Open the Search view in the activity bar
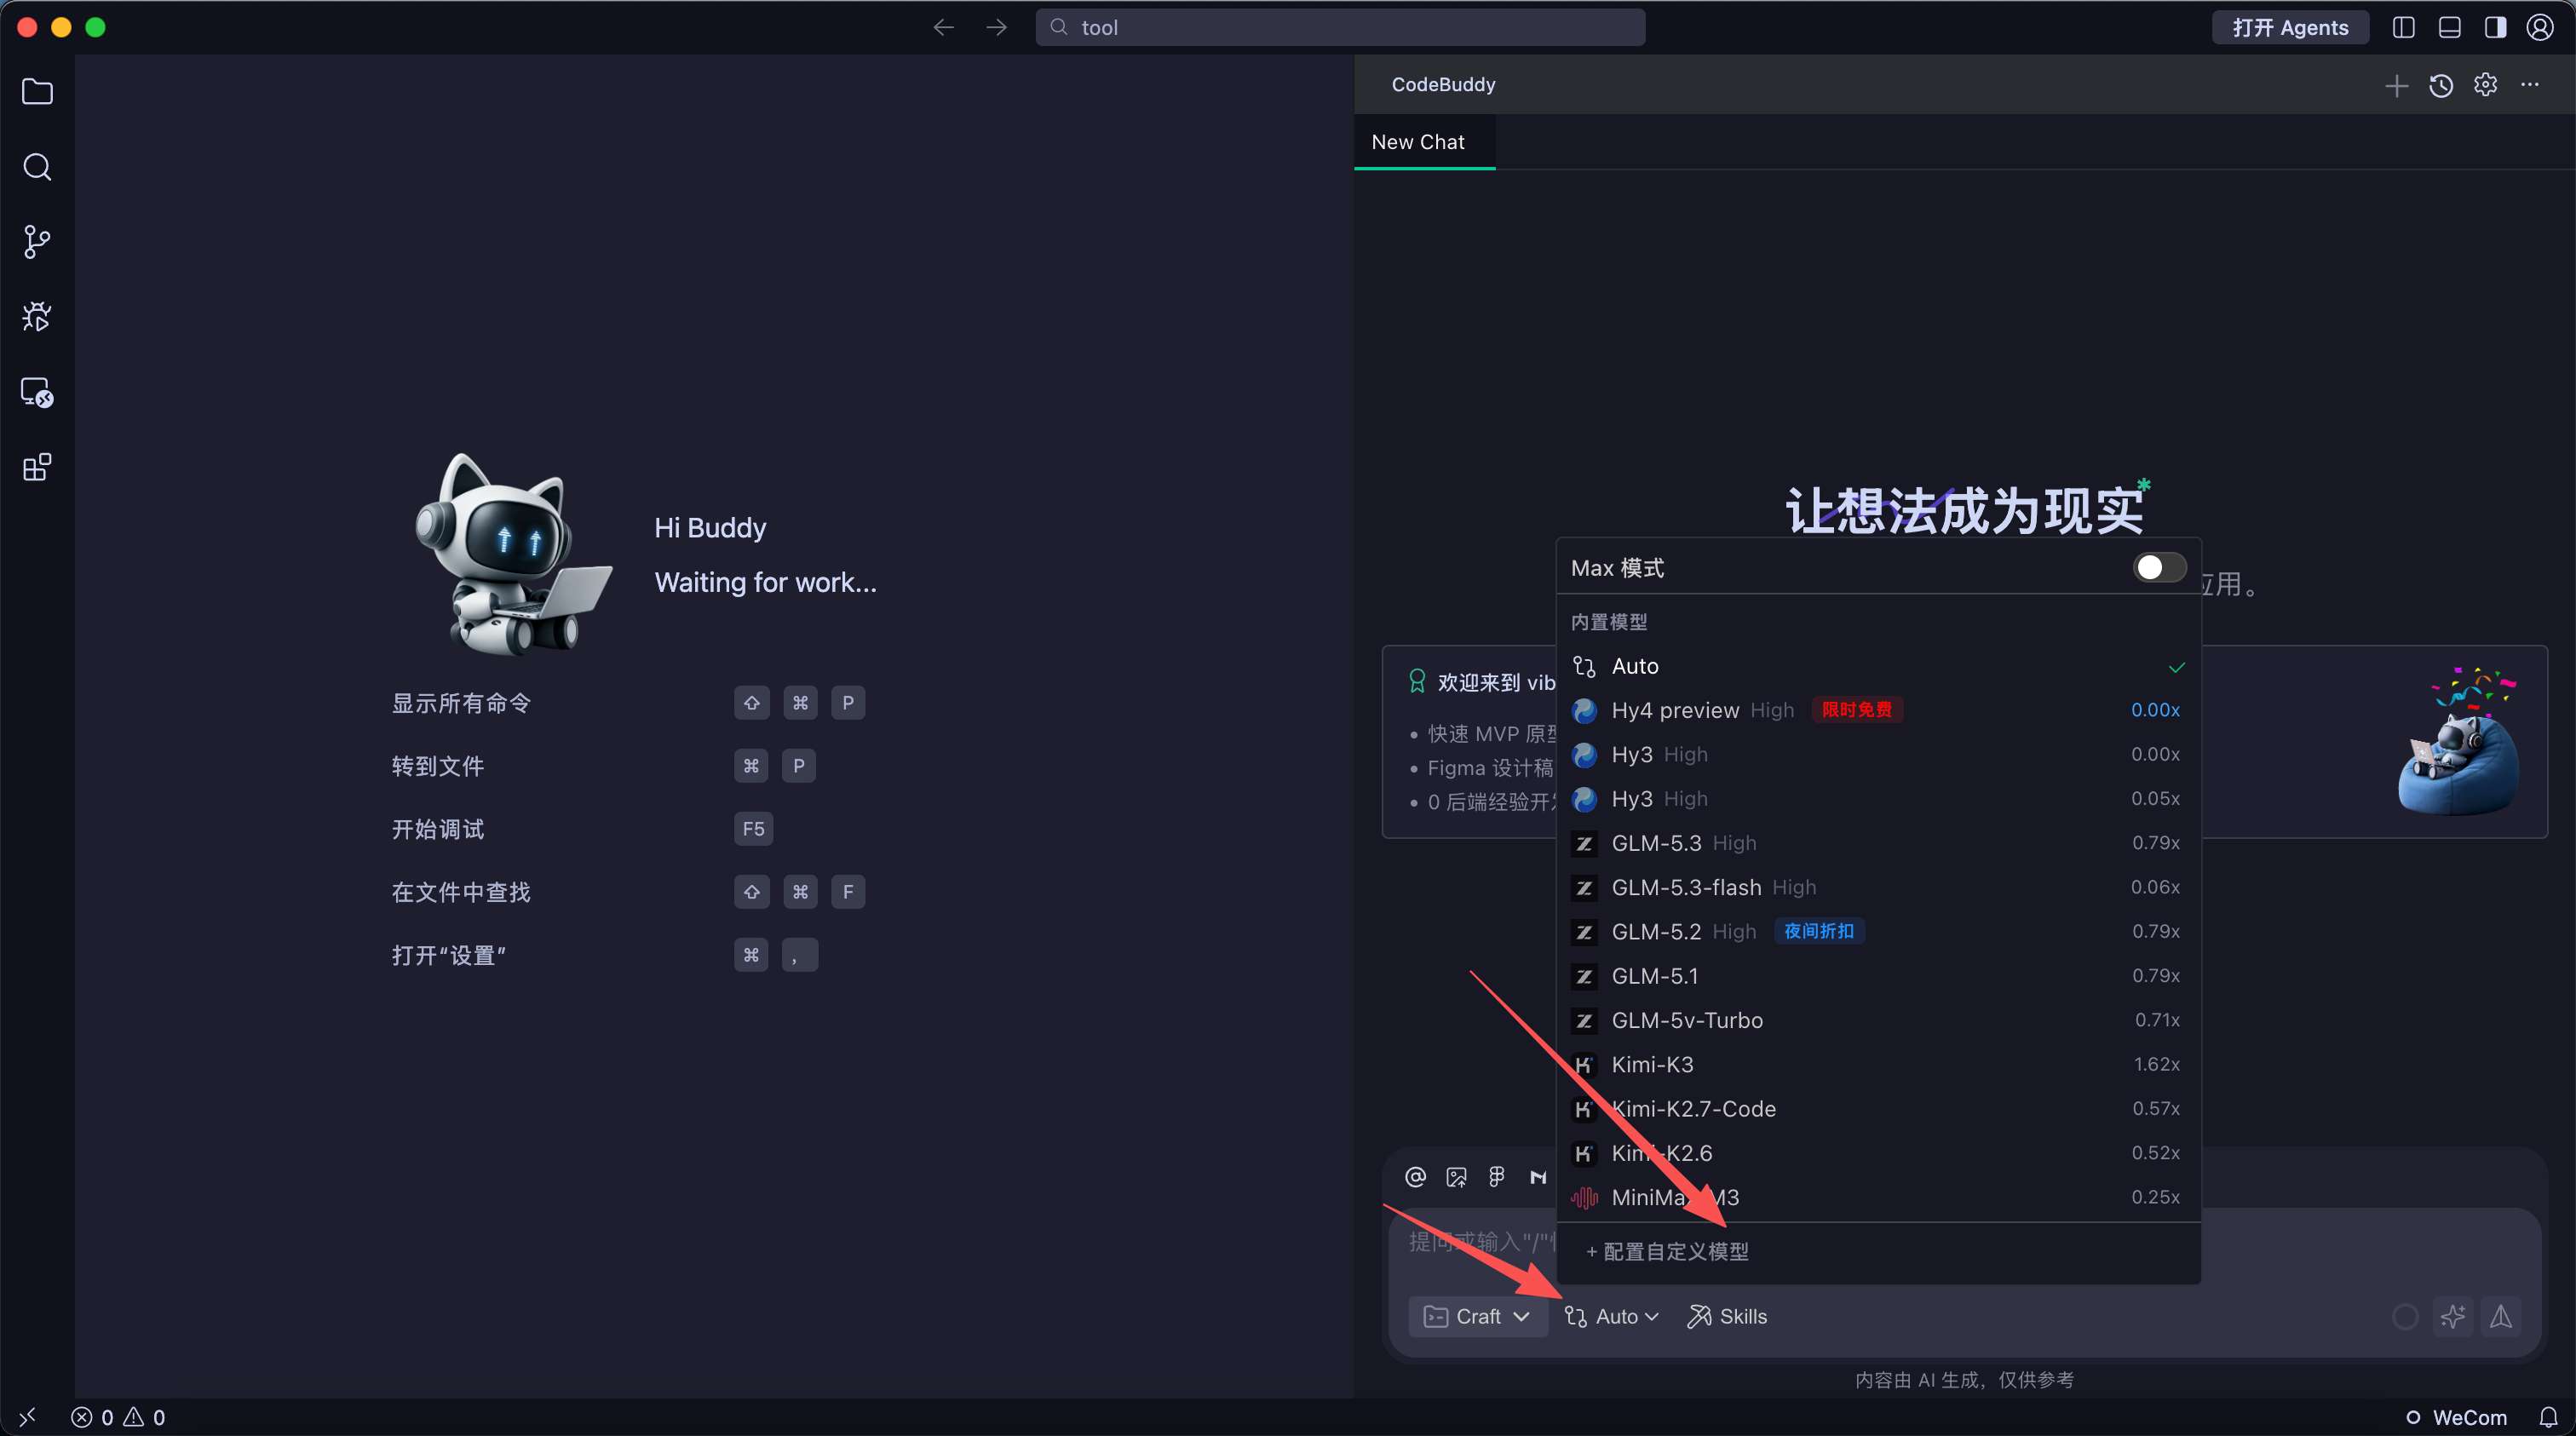Viewport: 2576px width, 1436px height. [x=37, y=167]
